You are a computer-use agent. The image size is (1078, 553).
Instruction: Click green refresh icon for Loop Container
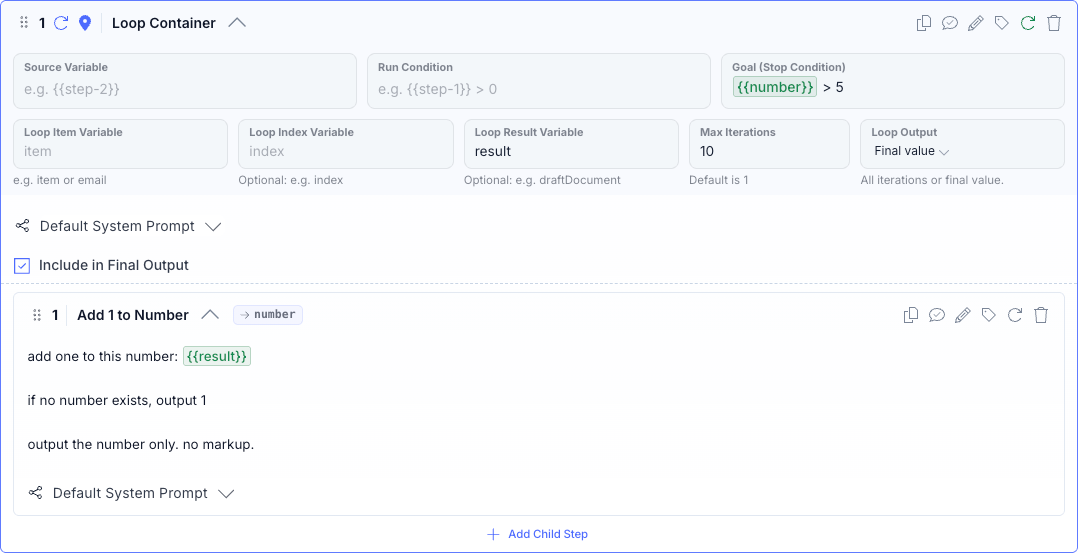pos(1028,23)
